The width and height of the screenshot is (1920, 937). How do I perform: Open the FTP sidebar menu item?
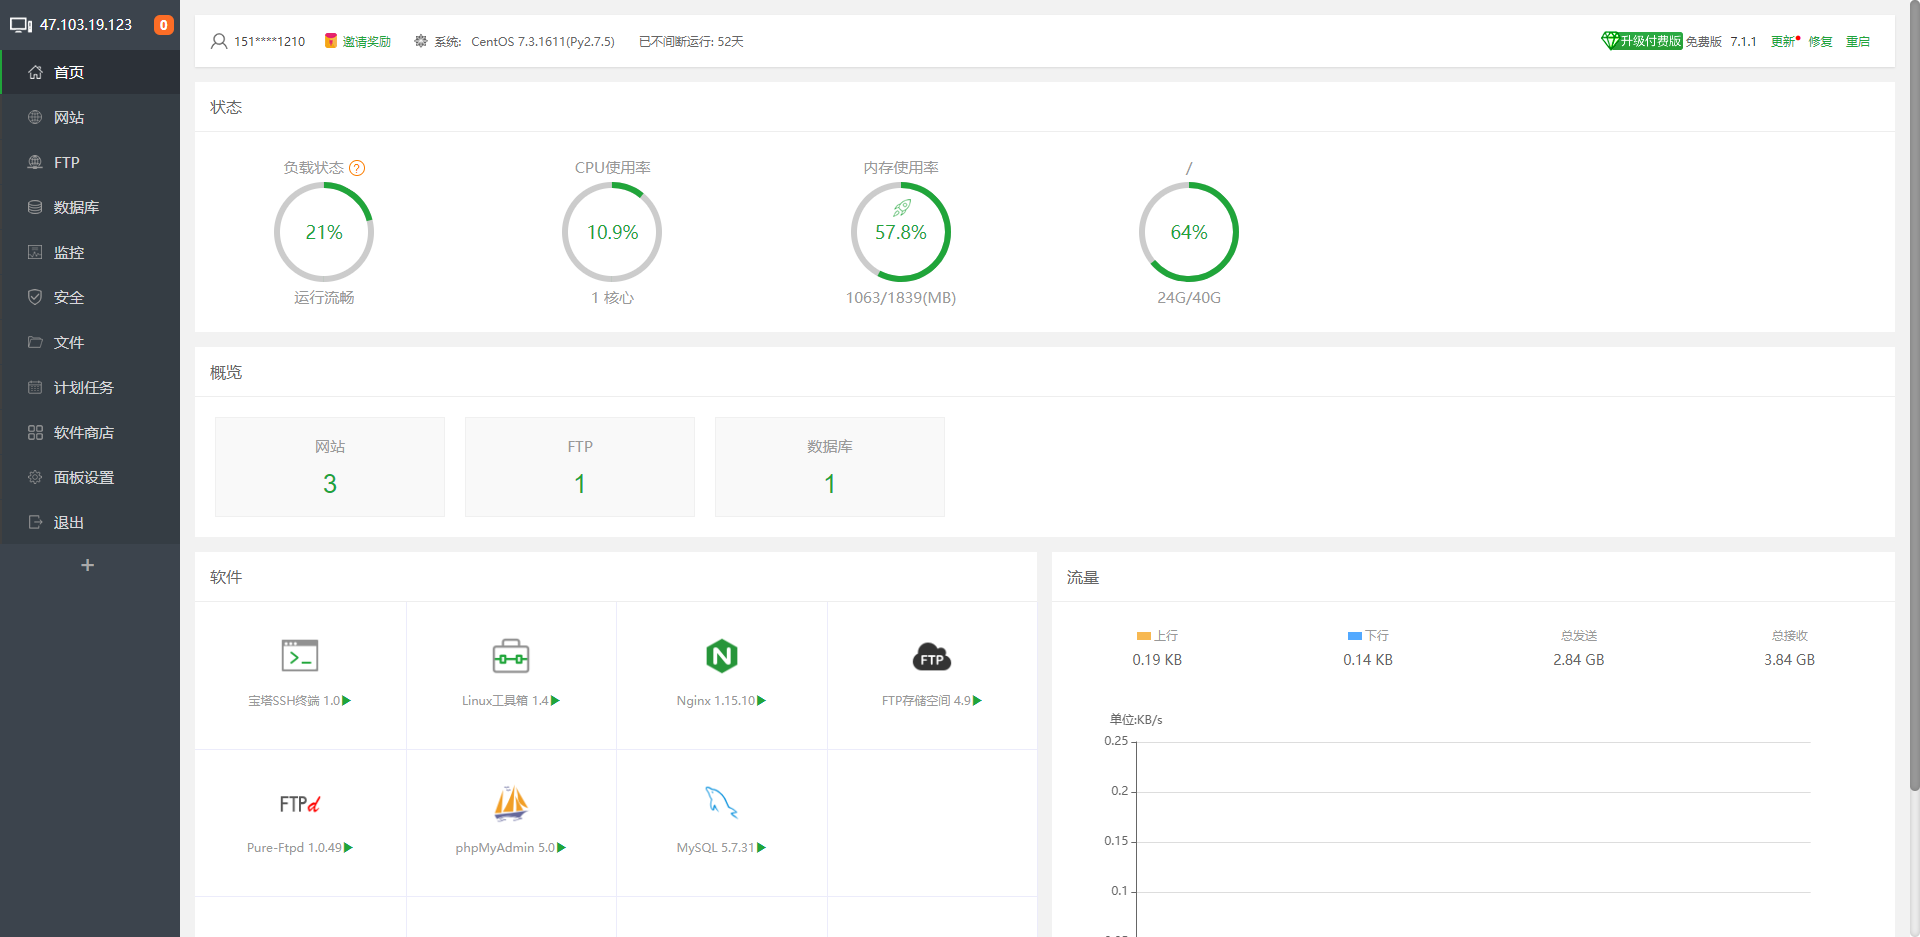tap(90, 162)
